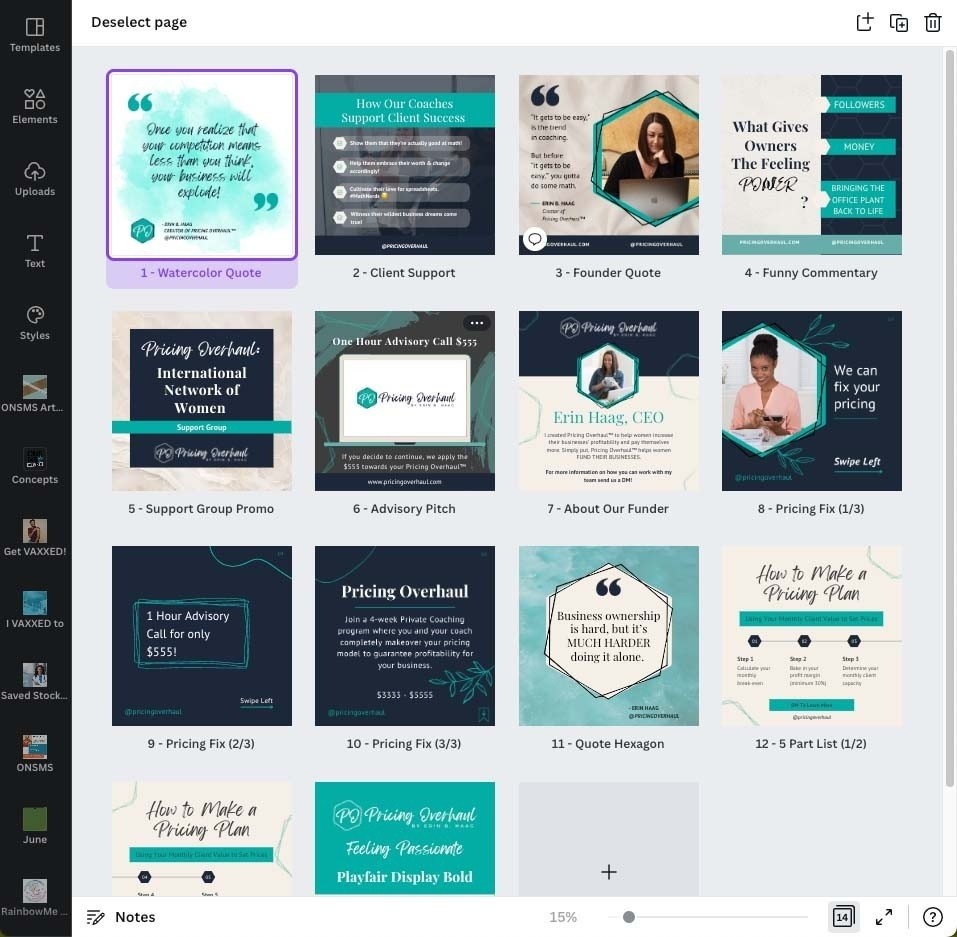
Task: Click title '4 - Funny Commentary'
Action: coord(811,273)
